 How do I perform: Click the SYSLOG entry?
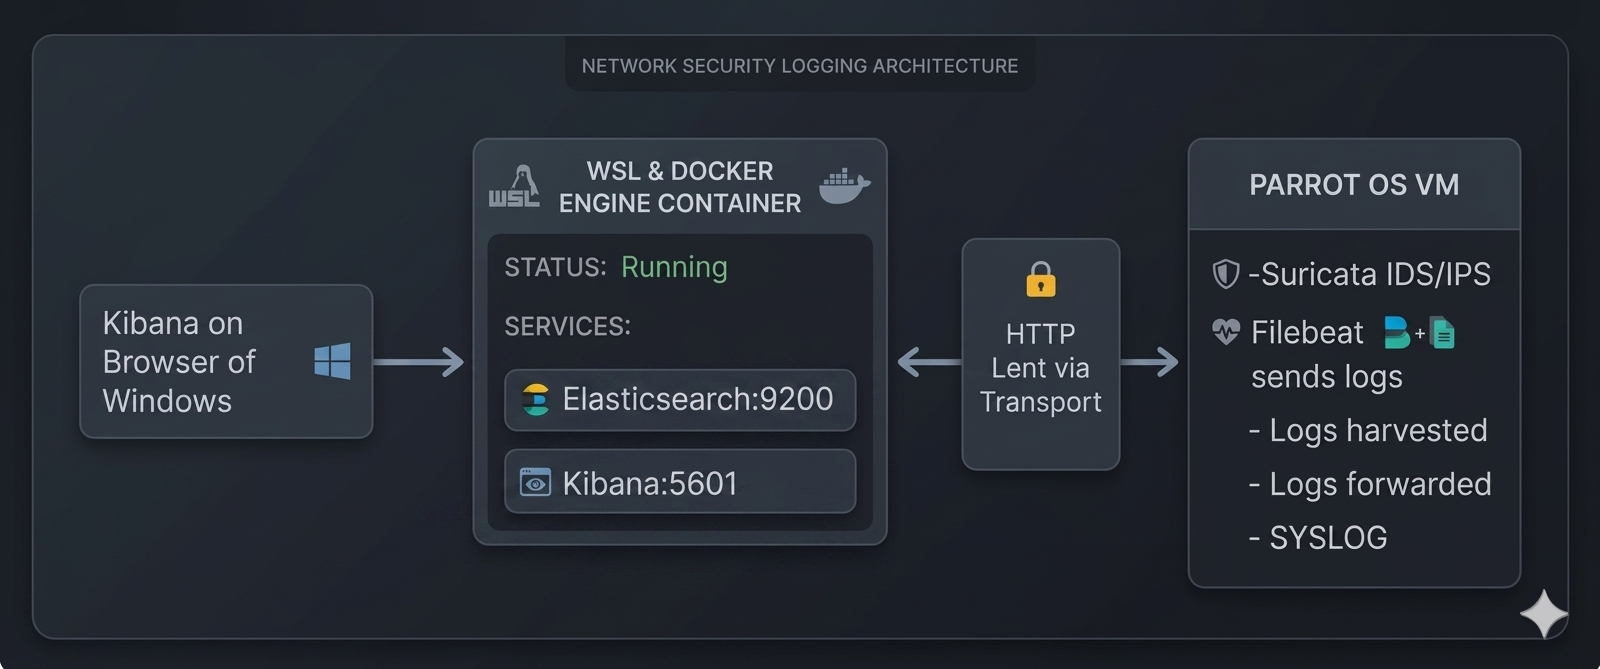click(1318, 538)
